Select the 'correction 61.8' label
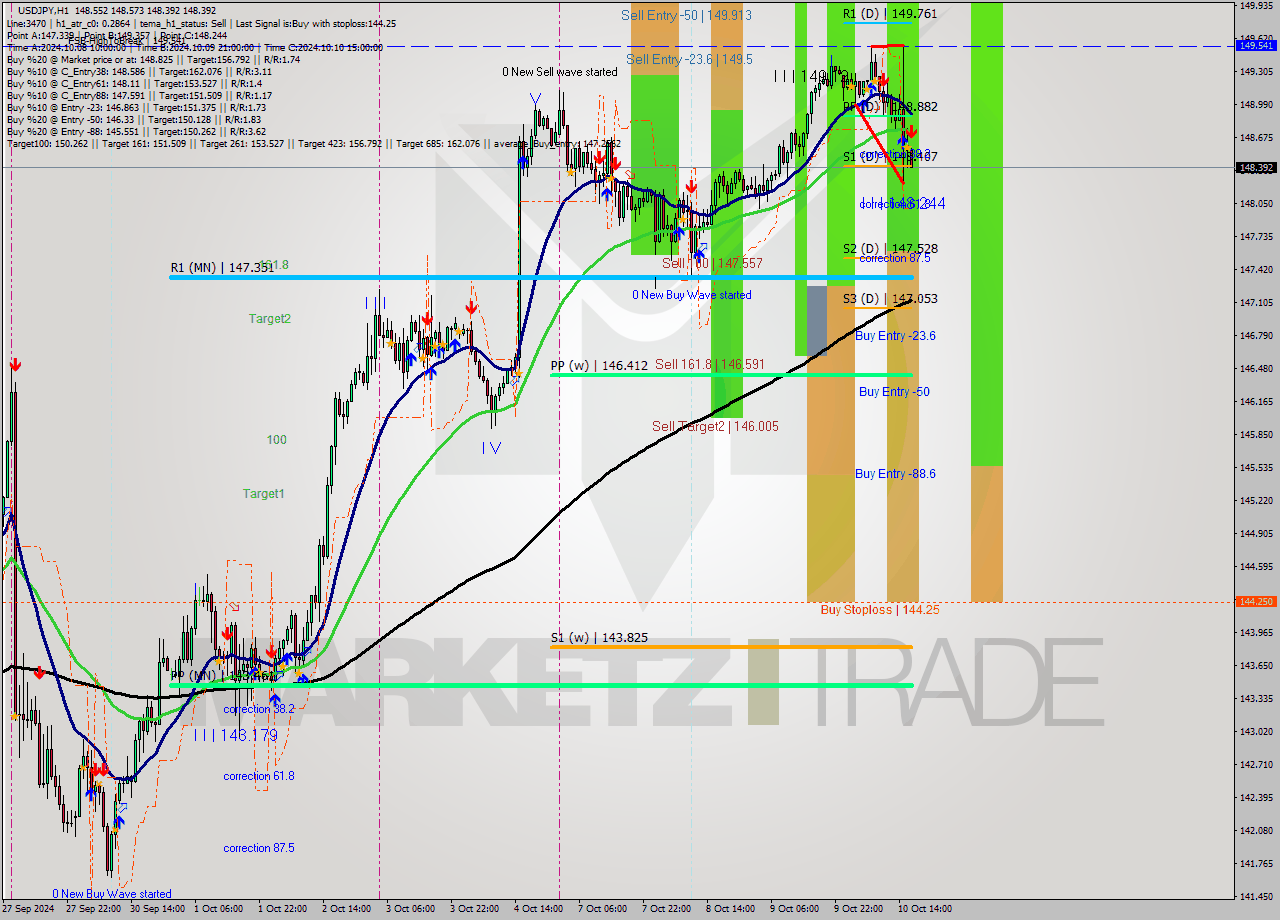 [259, 776]
